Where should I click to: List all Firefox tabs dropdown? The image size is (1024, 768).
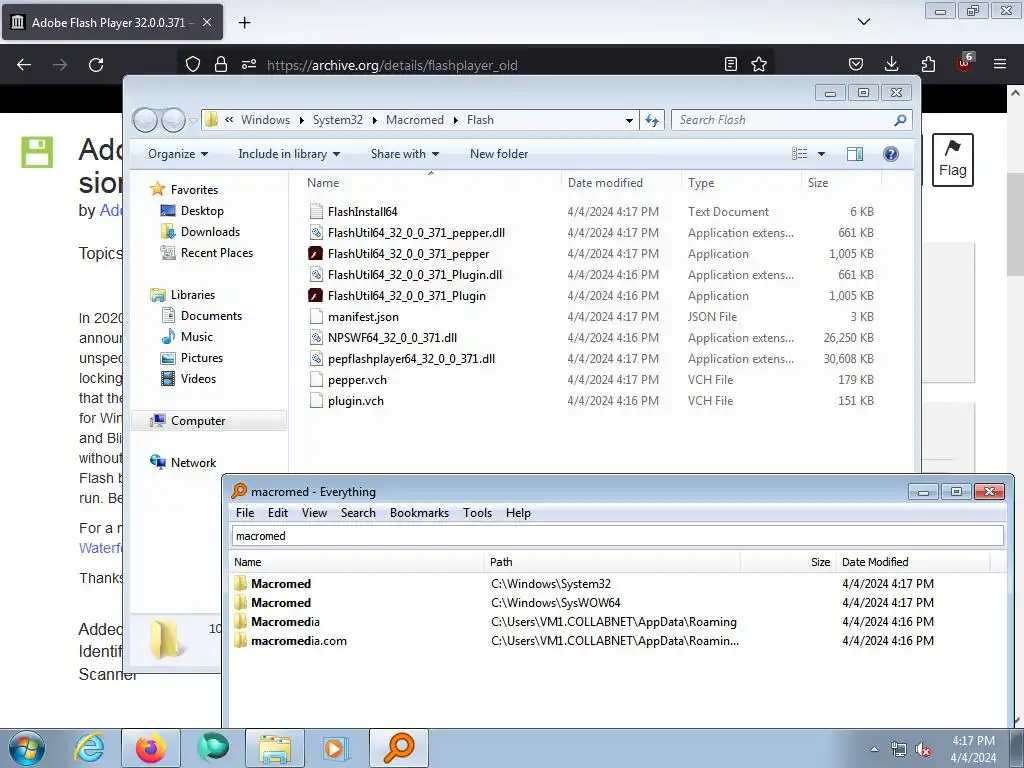[863, 22]
